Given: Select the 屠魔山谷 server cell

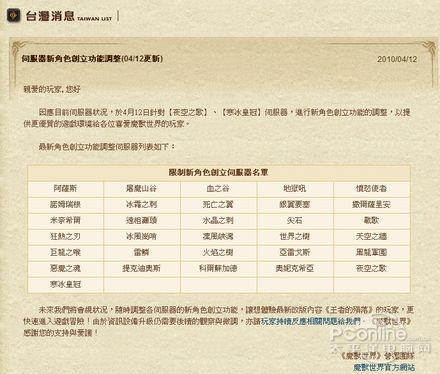Looking at the screenshot, I should [141, 189].
